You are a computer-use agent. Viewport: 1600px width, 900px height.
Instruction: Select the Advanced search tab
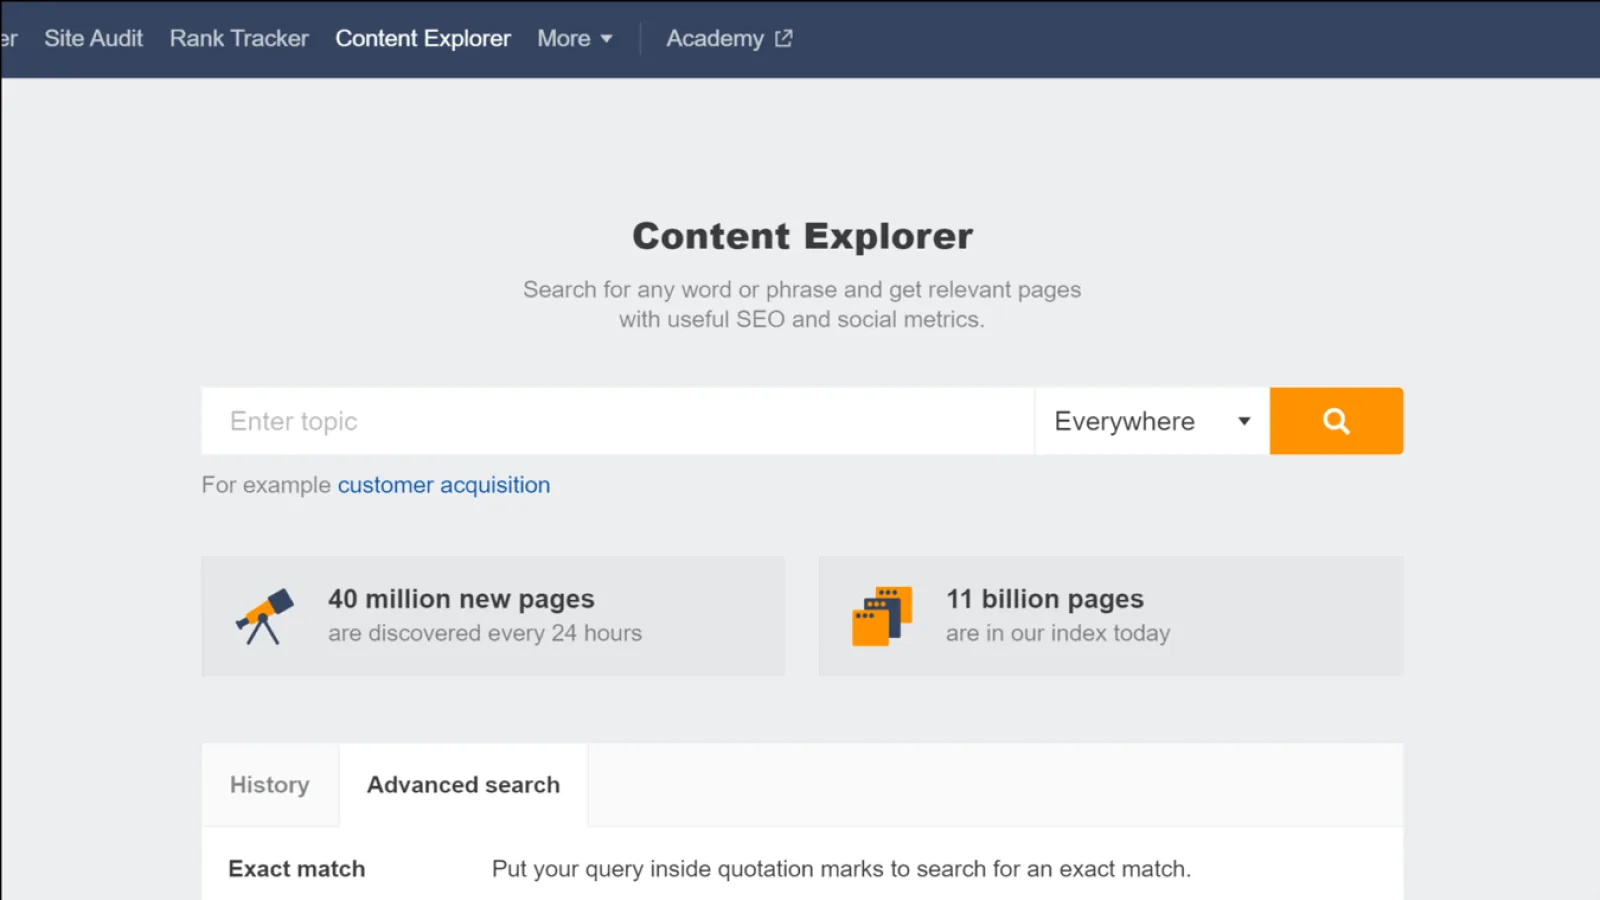click(463, 785)
